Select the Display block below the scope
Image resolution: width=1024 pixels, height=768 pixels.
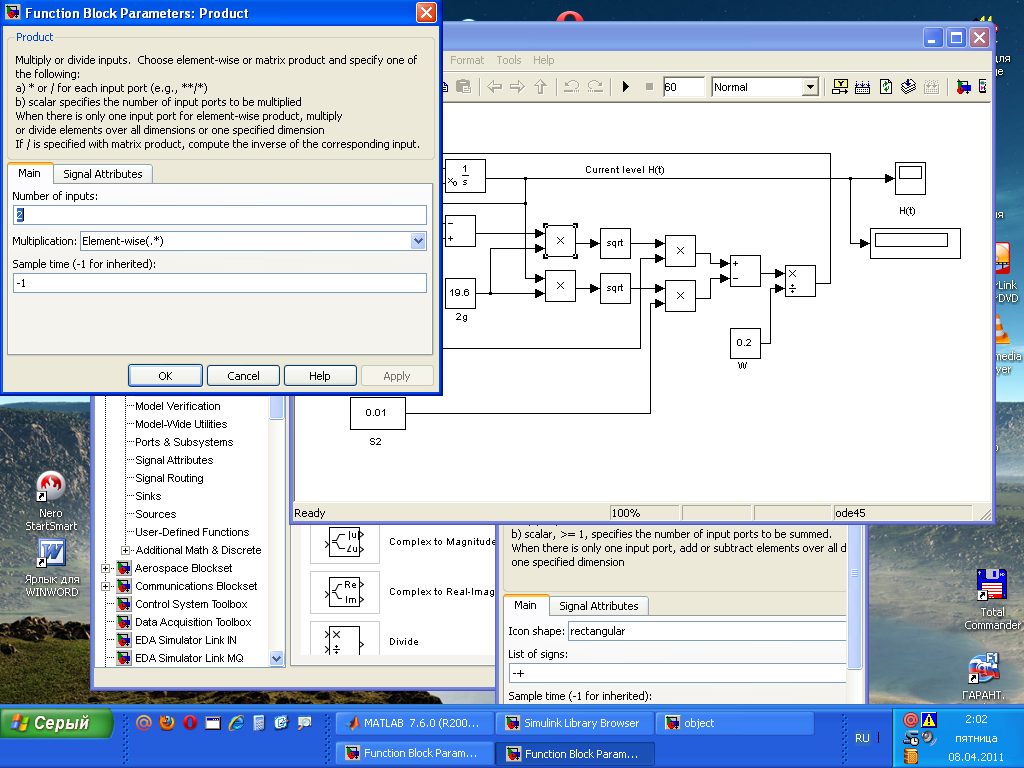tap(916, 243)
